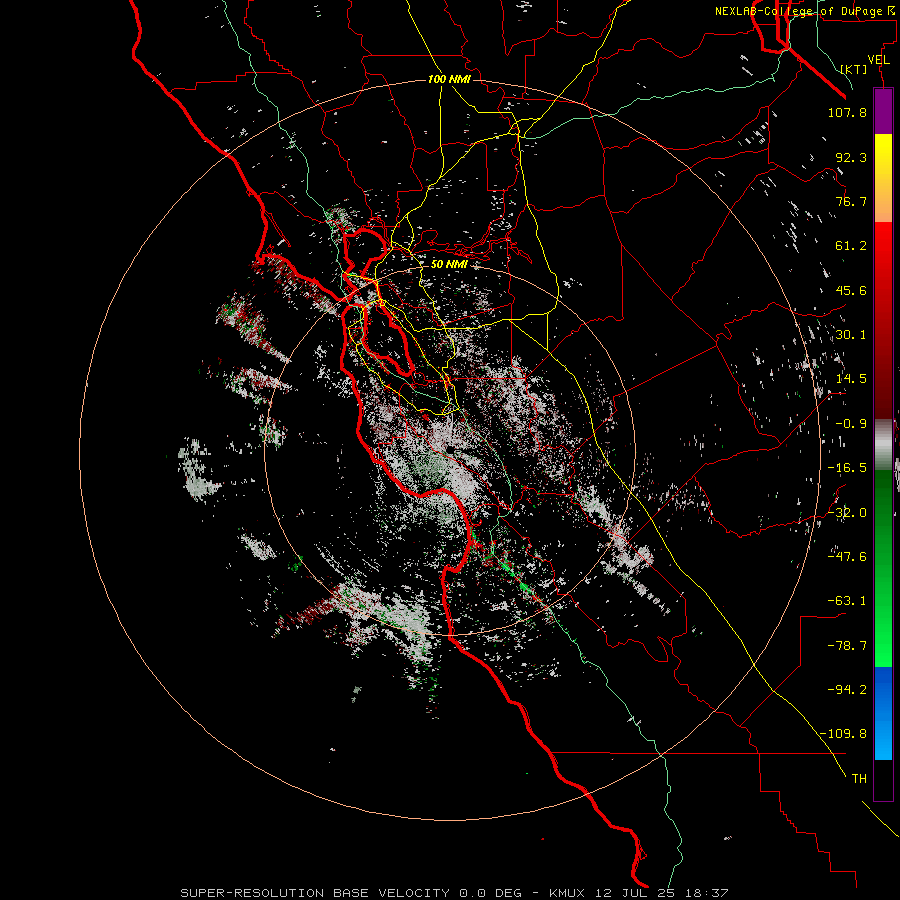The height and width of the screenshot is (900, 900).
Task: Click the gray near-zero segment of the color bar
Action: 883,444
